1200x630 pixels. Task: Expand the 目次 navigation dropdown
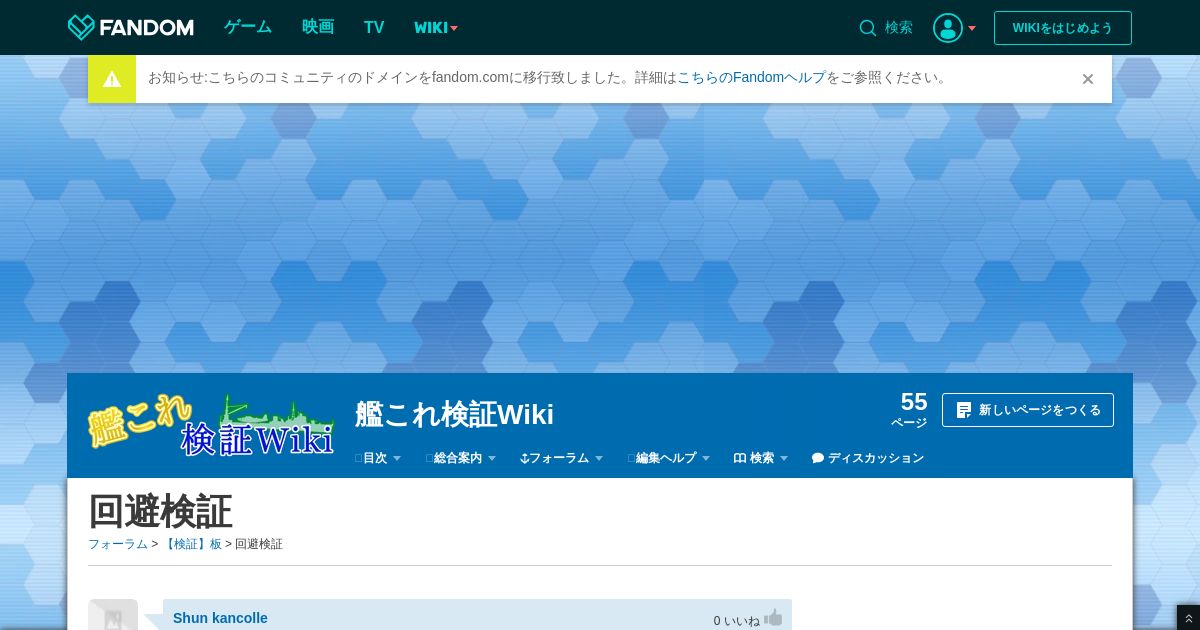pos(379,458)
